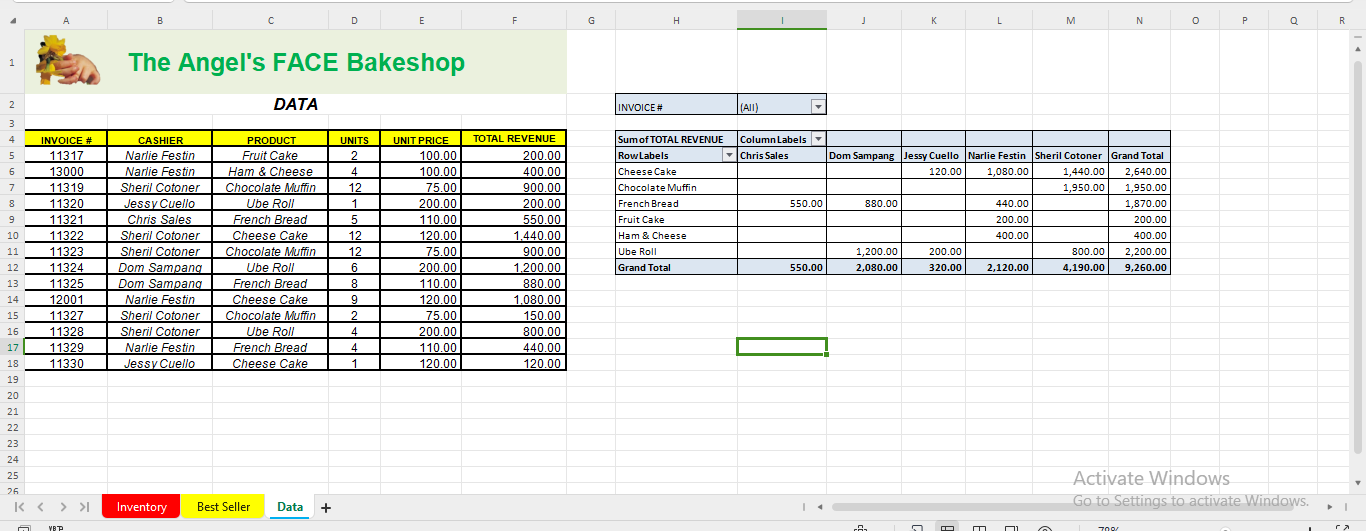This screenshot has height=531, width=1366.
Task: Jump to the last sheet arrow
Action: click(84, 507)
